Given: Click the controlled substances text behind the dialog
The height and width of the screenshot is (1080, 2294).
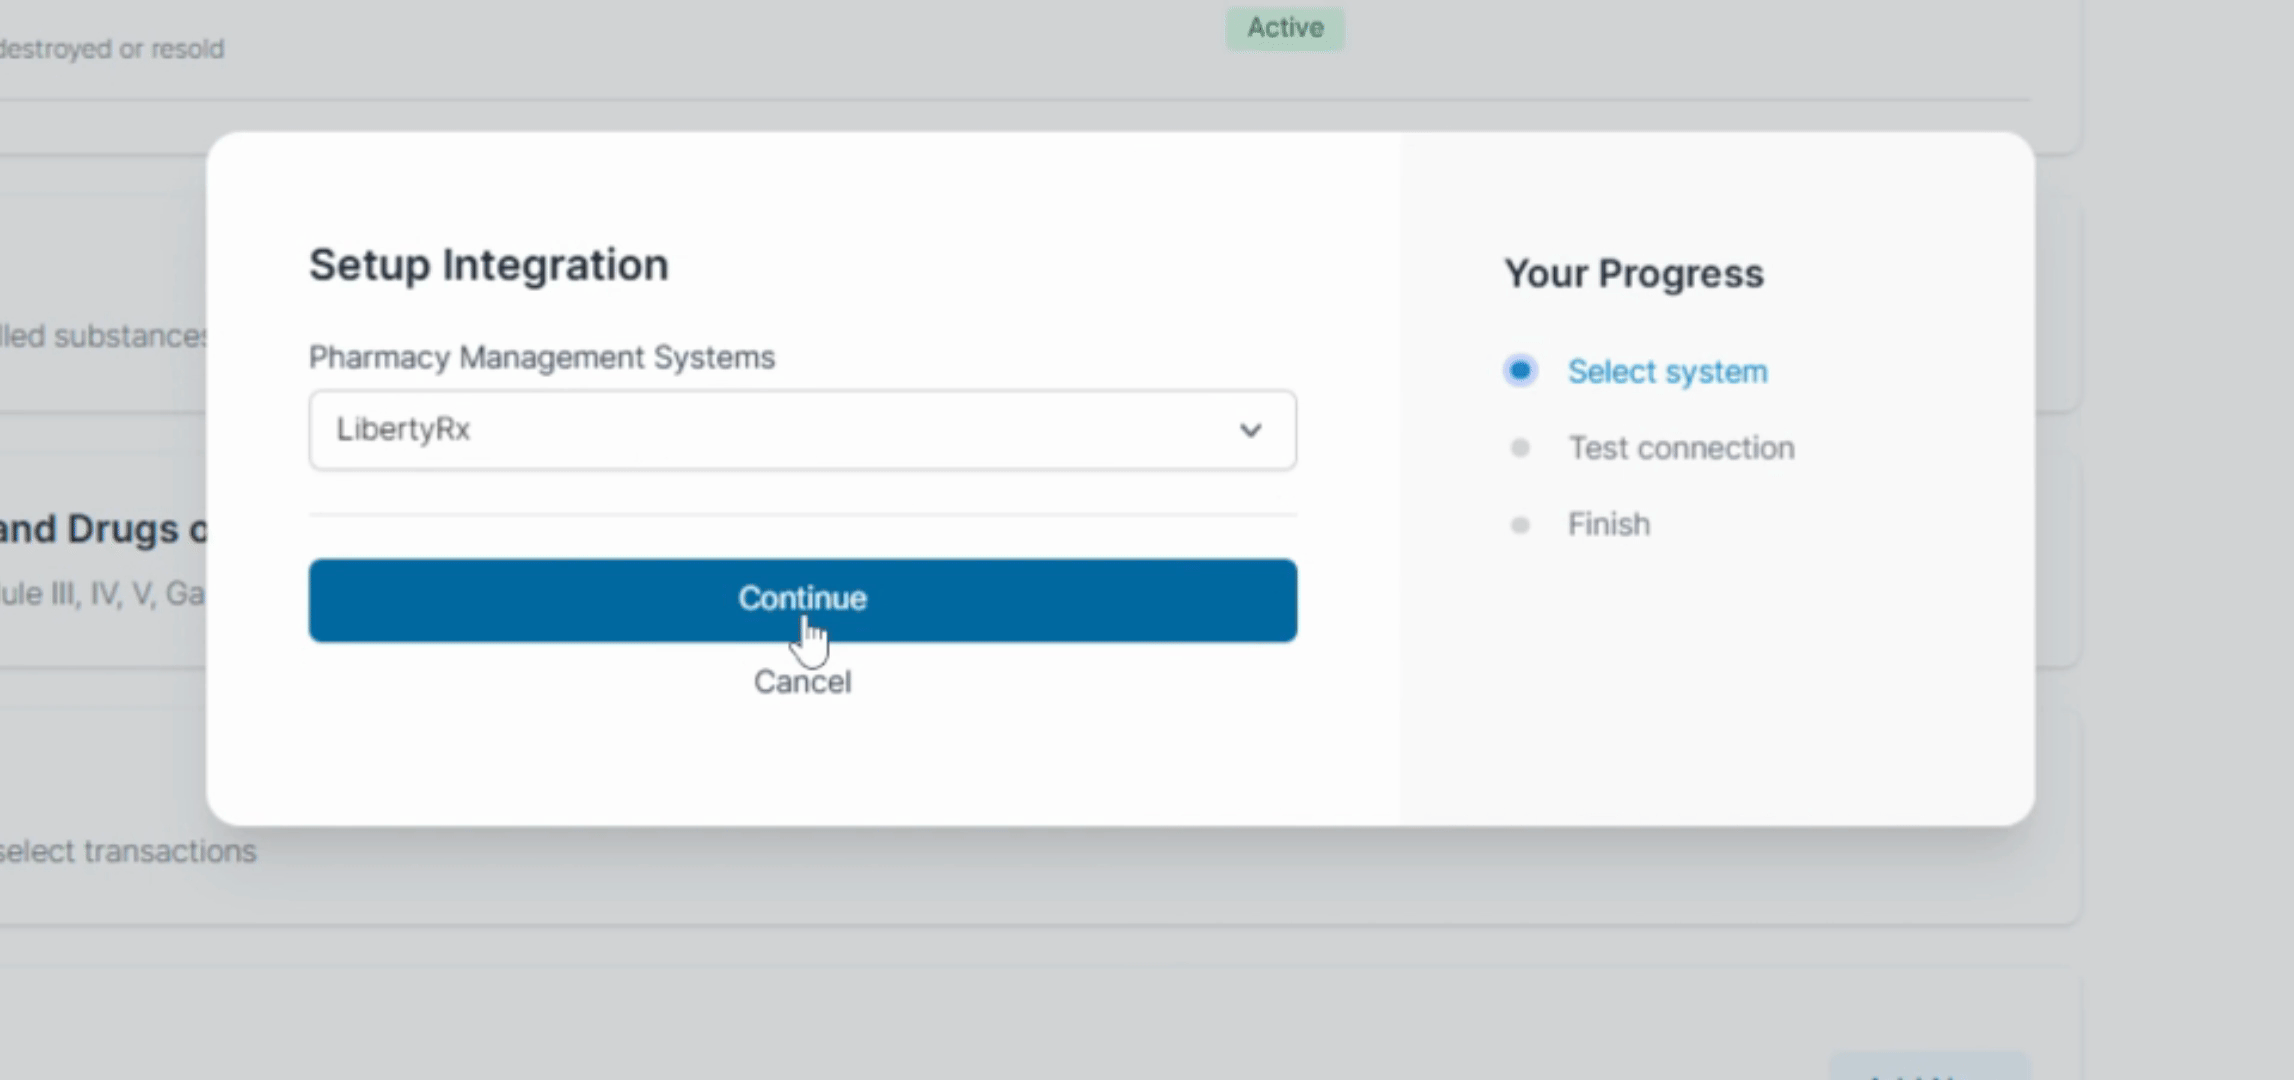Looking at the screenshot, I should click(103, 336).
